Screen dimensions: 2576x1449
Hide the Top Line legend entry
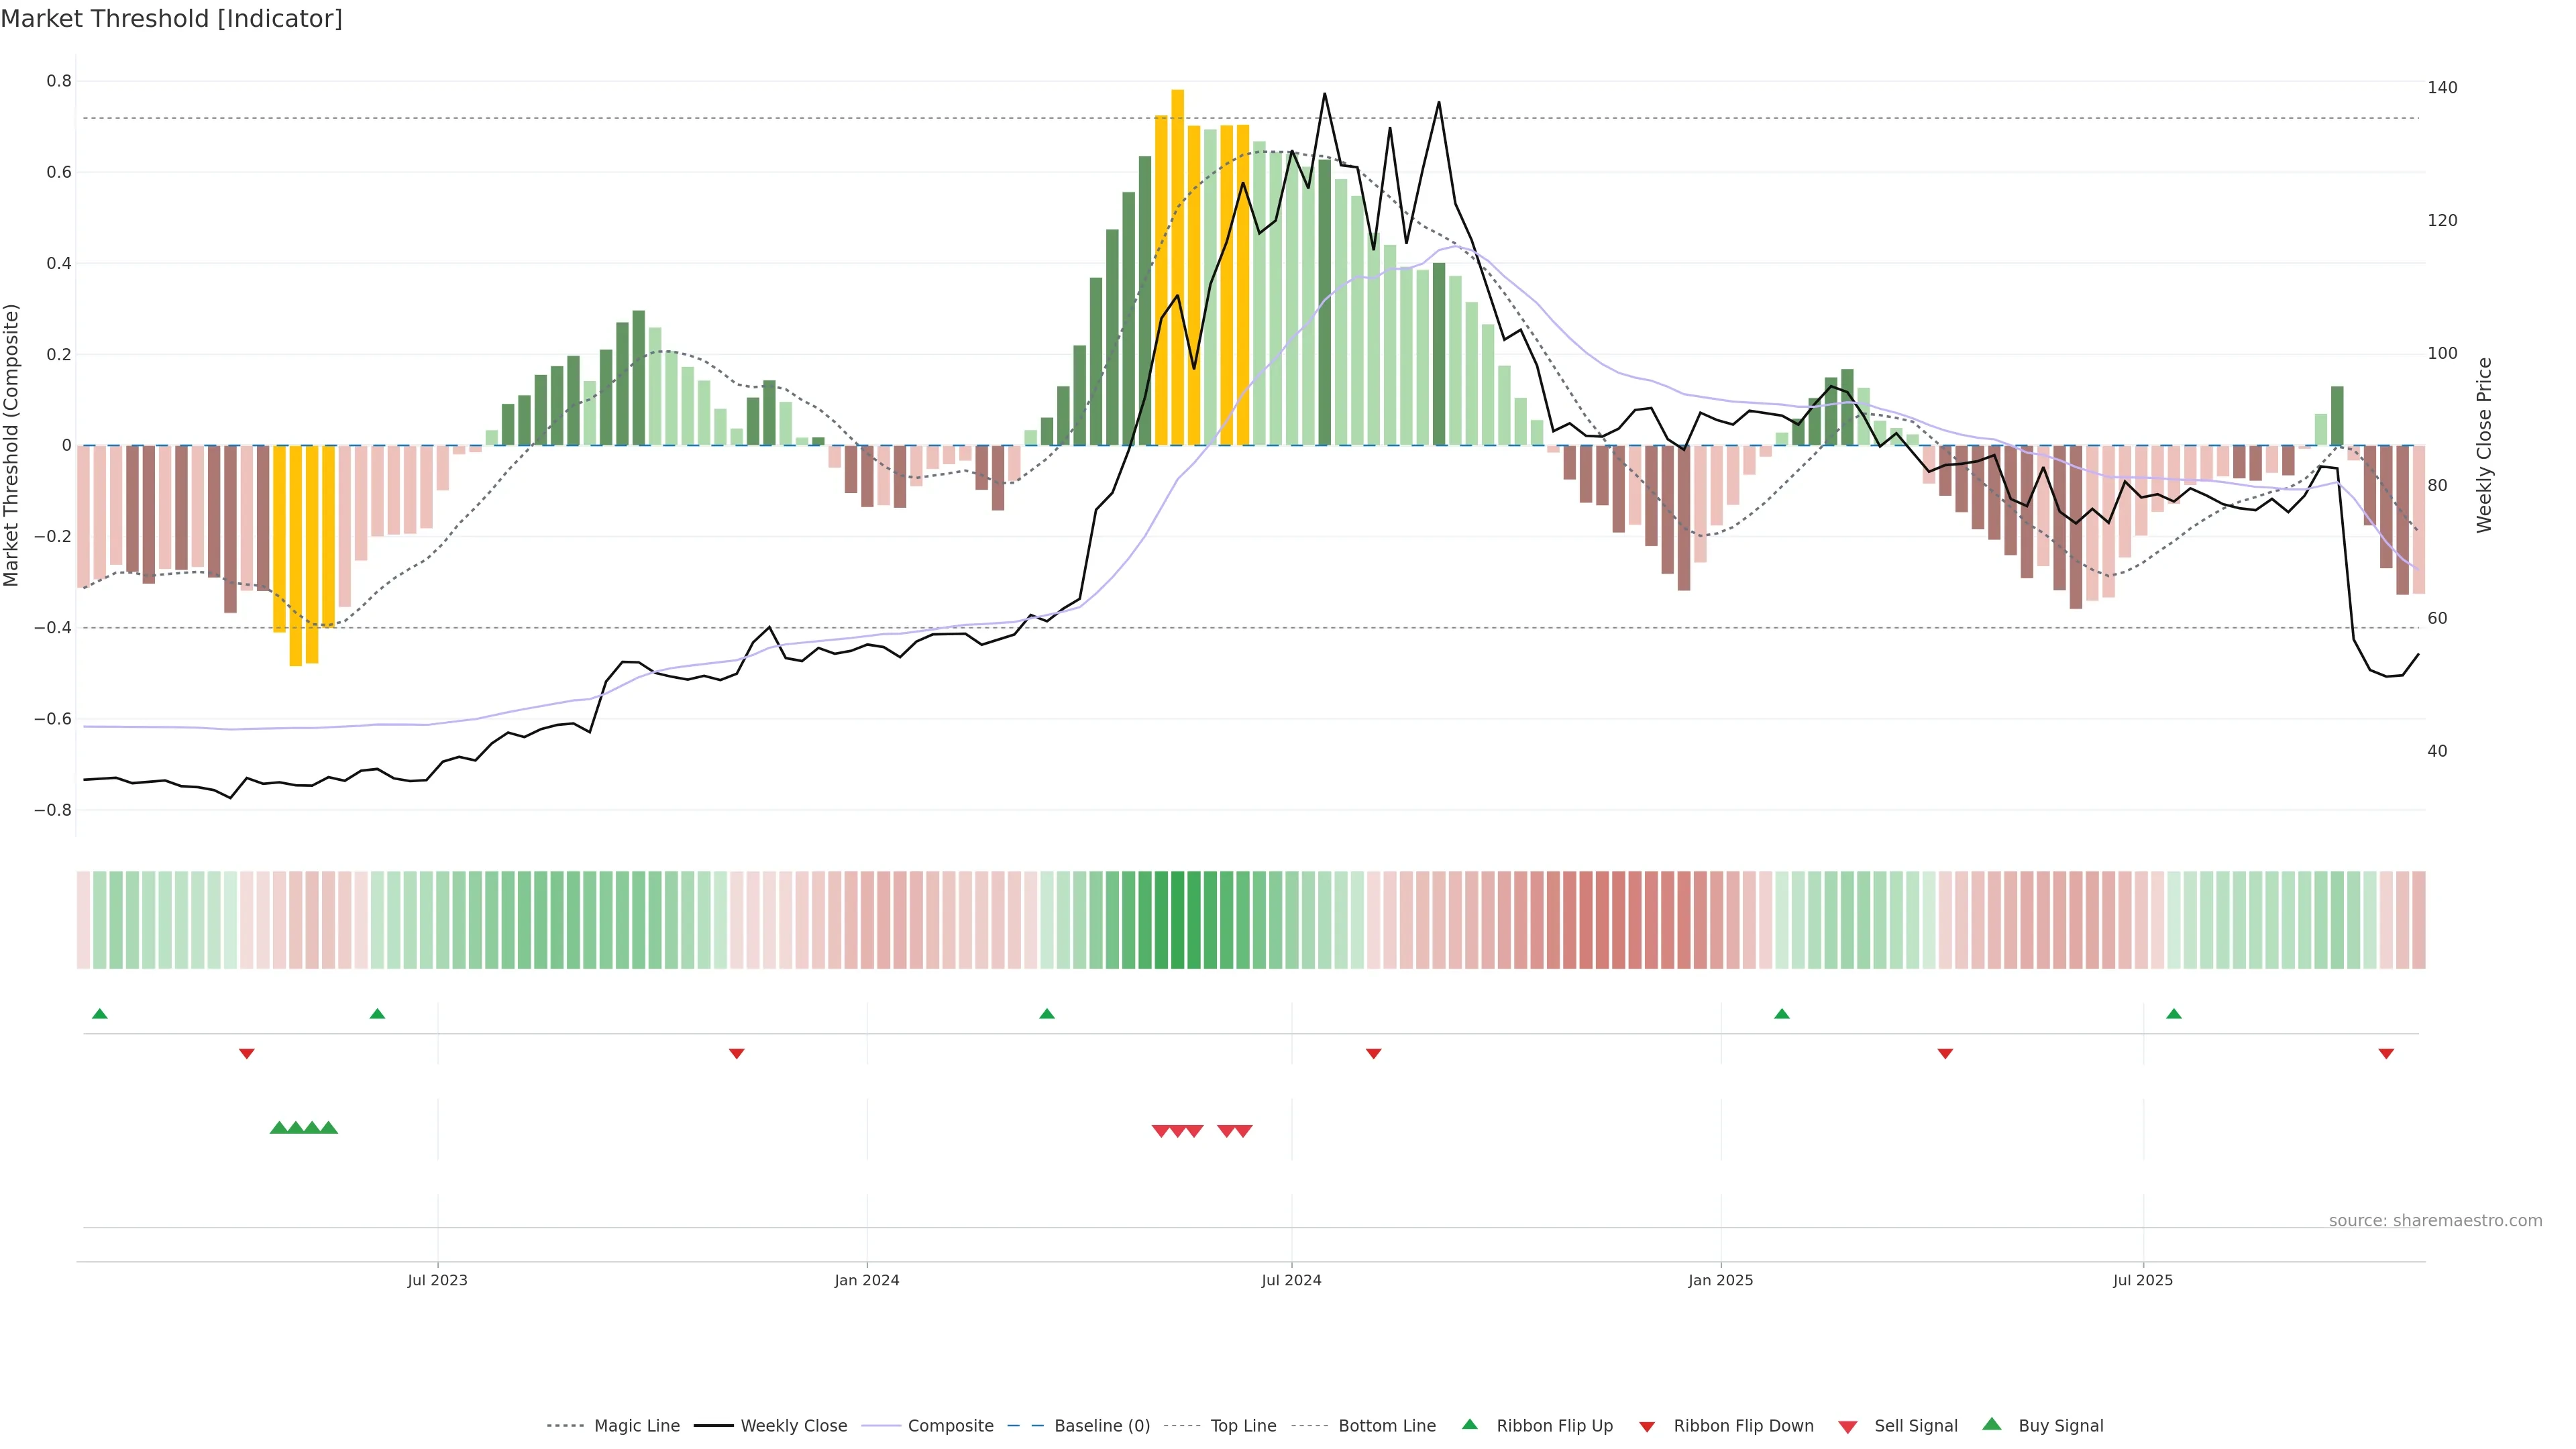(1243, 1426)
